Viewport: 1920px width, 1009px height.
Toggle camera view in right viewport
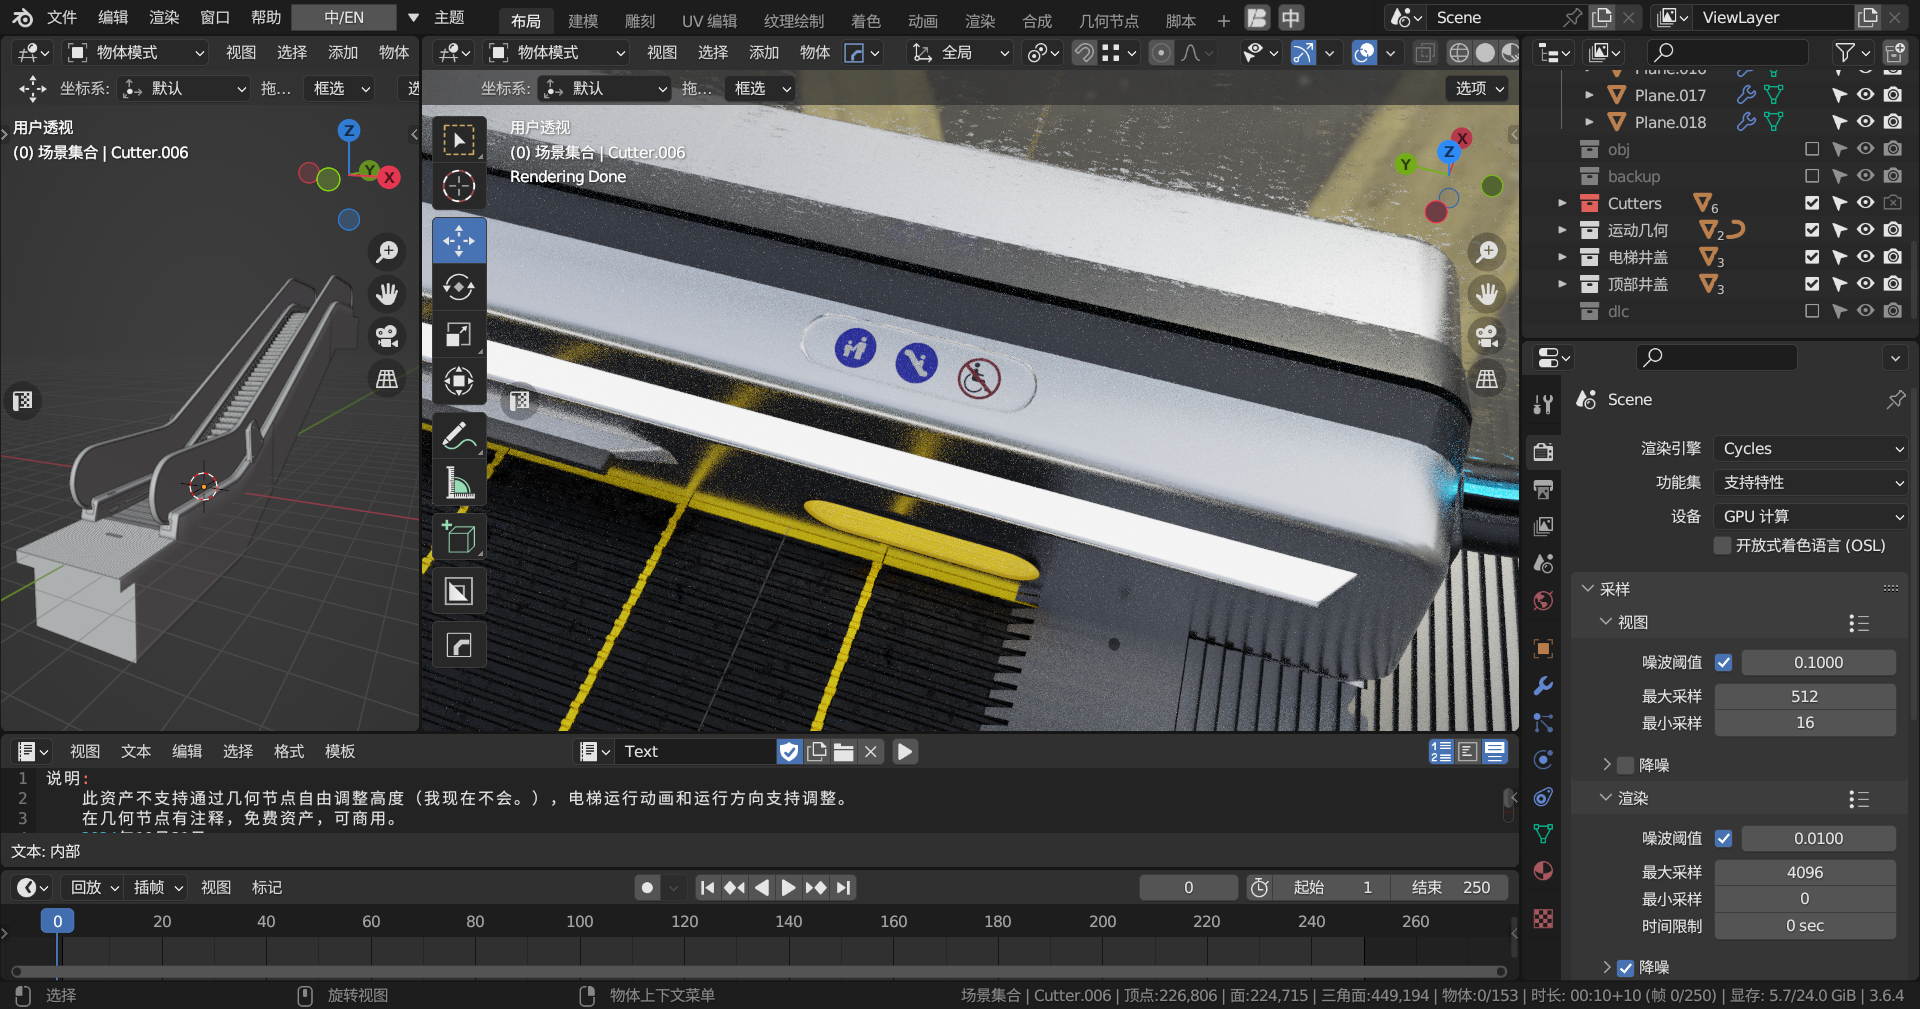click(1487, 336)
